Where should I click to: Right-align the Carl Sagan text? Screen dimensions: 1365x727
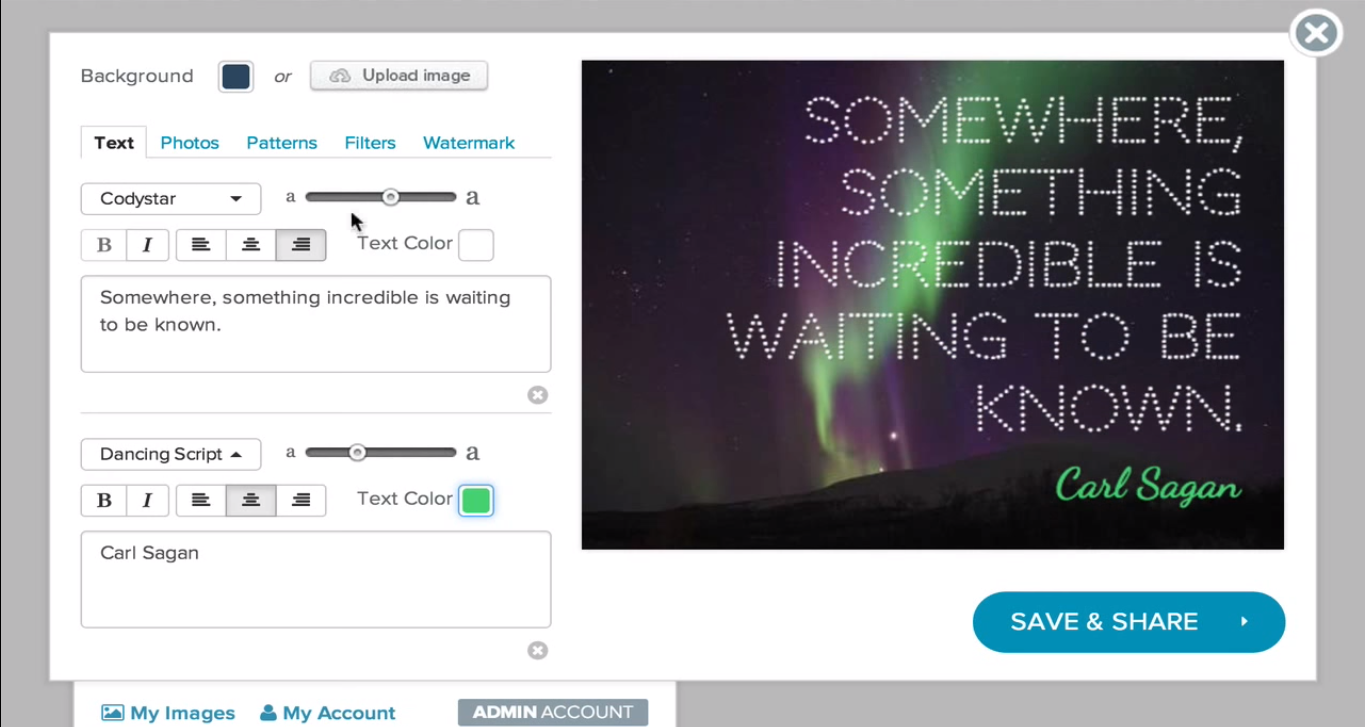301,500
